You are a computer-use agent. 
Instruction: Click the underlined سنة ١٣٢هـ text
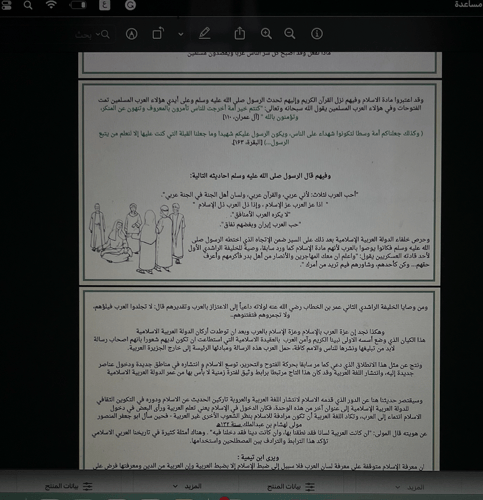click(x=230, y=425)
